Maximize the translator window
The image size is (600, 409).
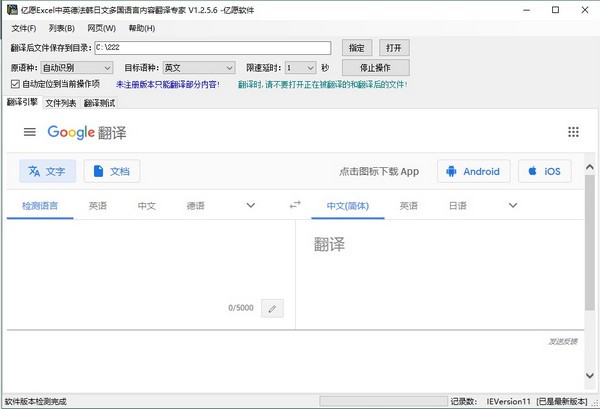(556, 10)
